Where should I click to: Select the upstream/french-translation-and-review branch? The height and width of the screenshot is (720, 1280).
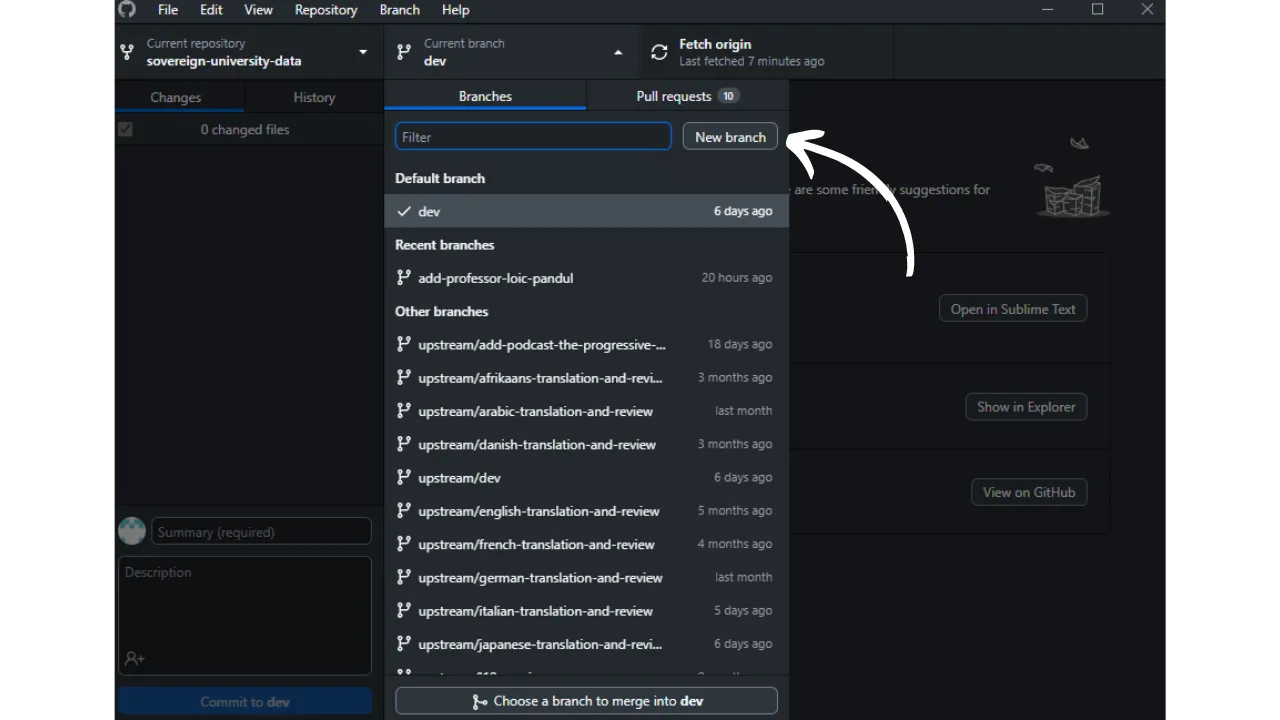click(x=536, y=544)
